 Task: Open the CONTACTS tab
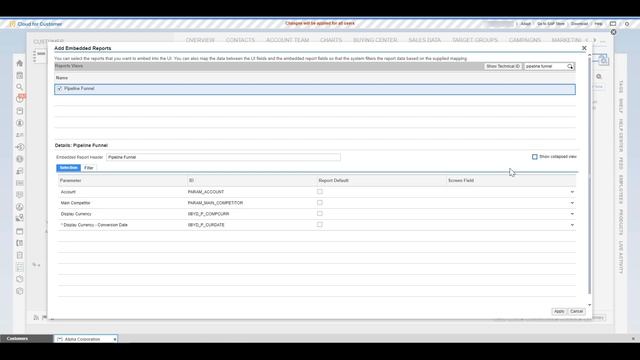(240, 40)
